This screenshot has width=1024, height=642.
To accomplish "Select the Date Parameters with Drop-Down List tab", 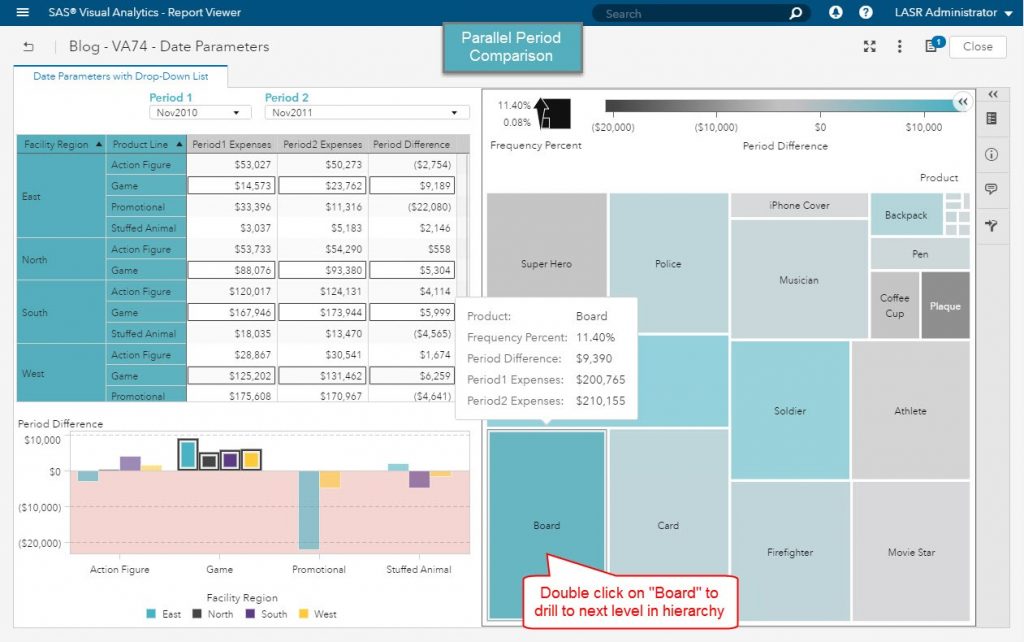I will tap(121, 76).
